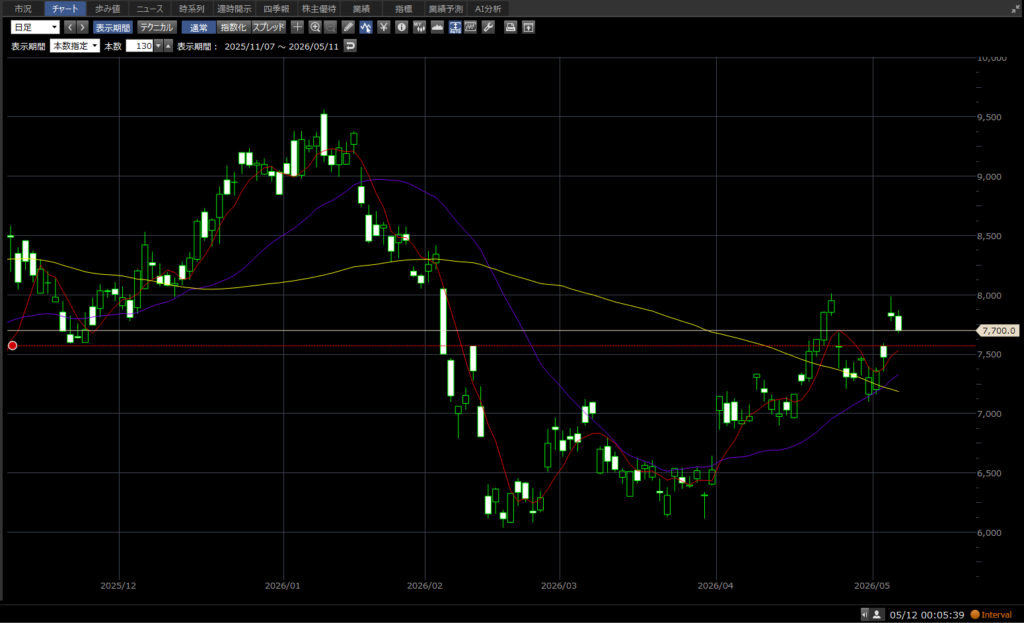Screen dimensions: 1024x623
Task: Open the 本数指定 period type dropdown
Action: click(x=75, y=46)
